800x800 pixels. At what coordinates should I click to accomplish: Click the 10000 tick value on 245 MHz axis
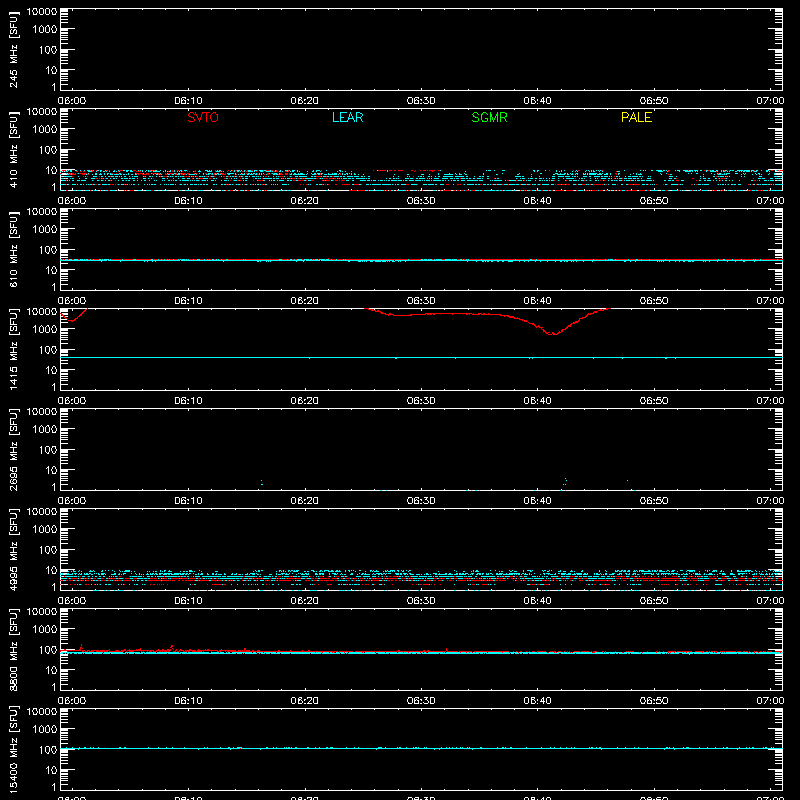(42, 12)
